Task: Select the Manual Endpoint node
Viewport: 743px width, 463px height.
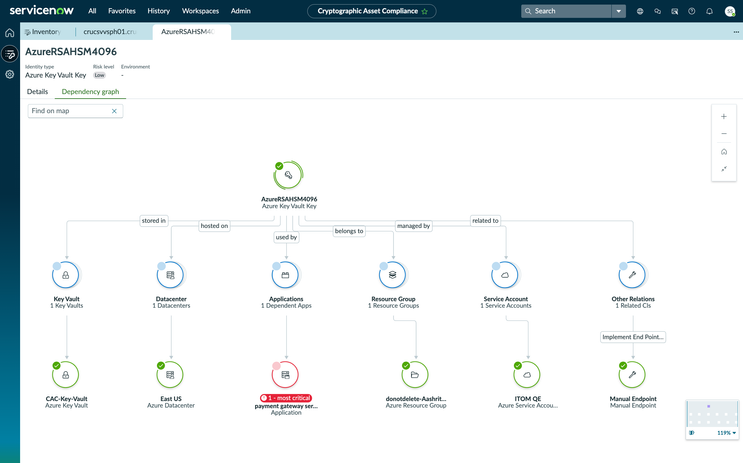Action: click(x=632, y=375)
